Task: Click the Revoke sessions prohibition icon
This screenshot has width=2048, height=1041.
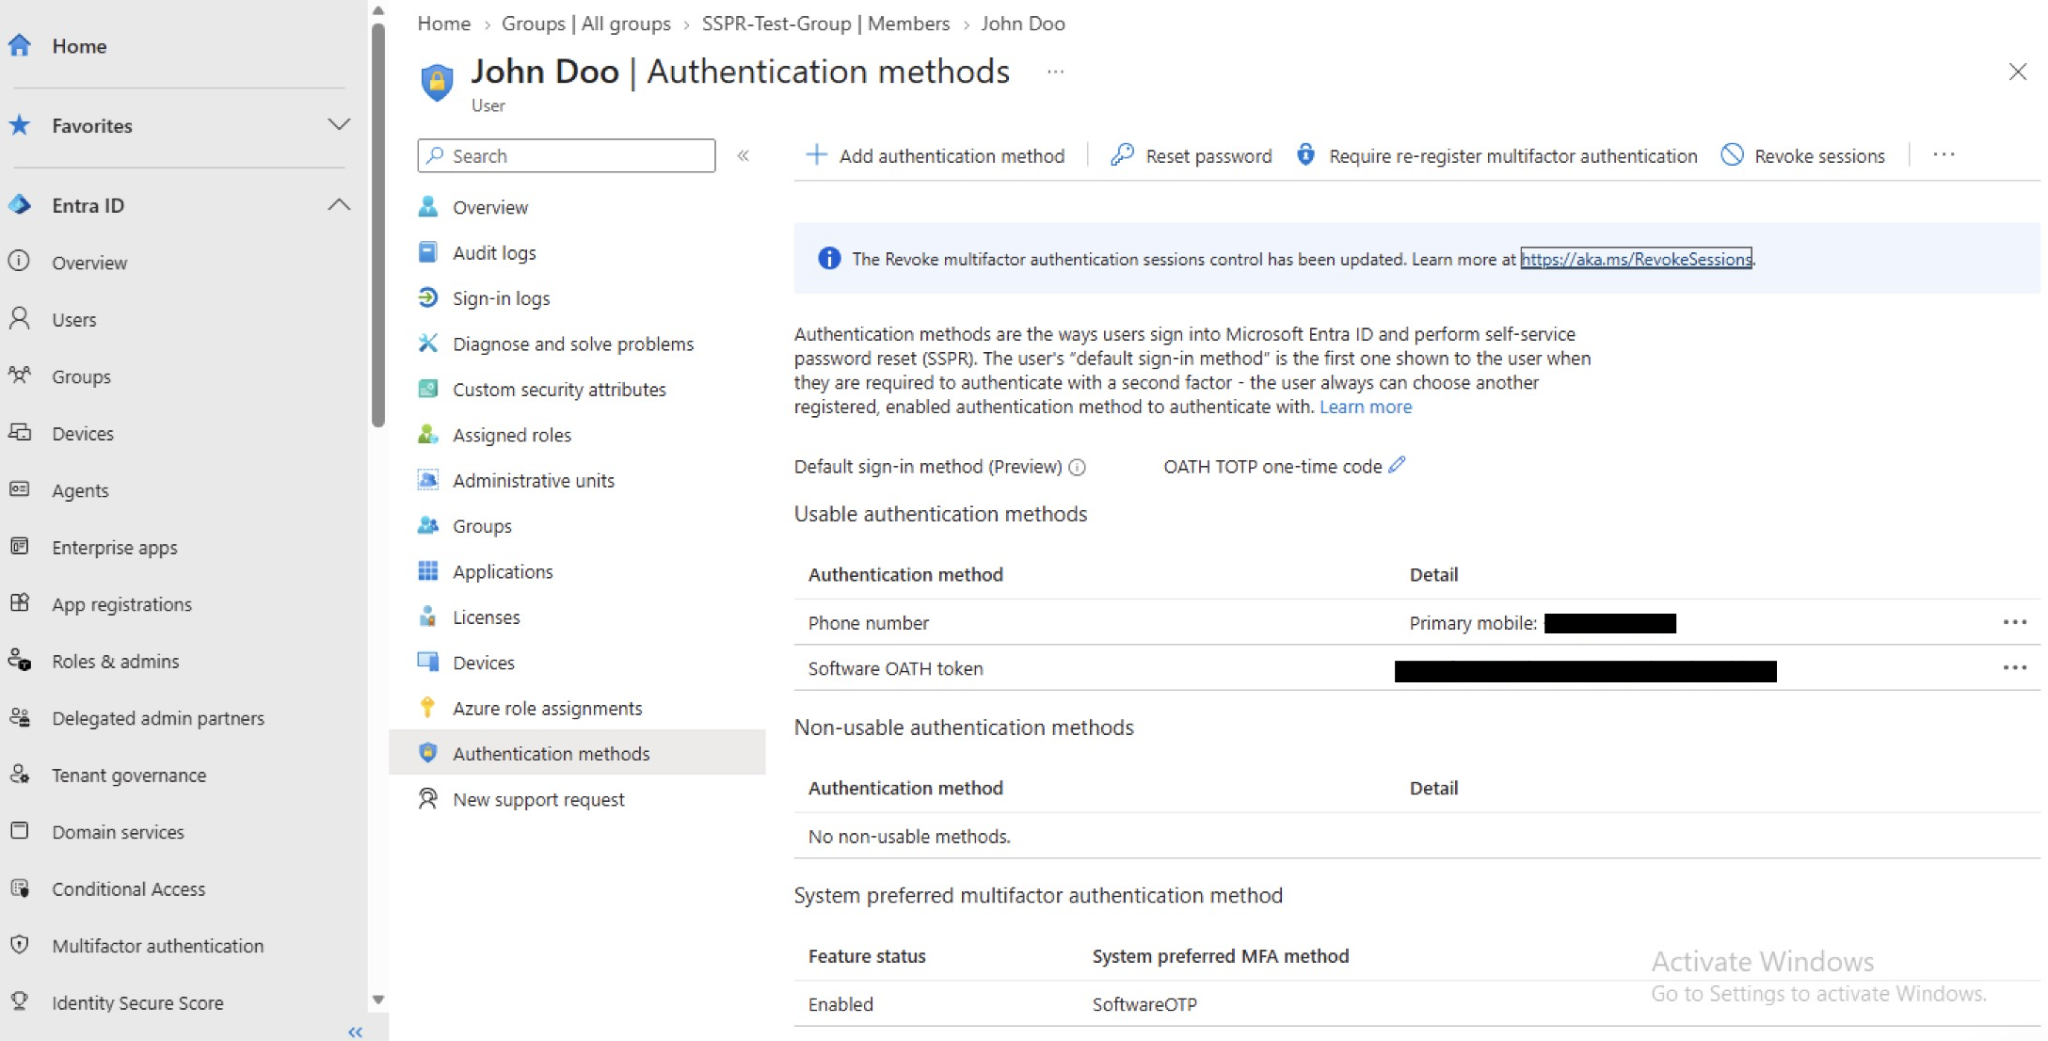Action: point(1732,155)
